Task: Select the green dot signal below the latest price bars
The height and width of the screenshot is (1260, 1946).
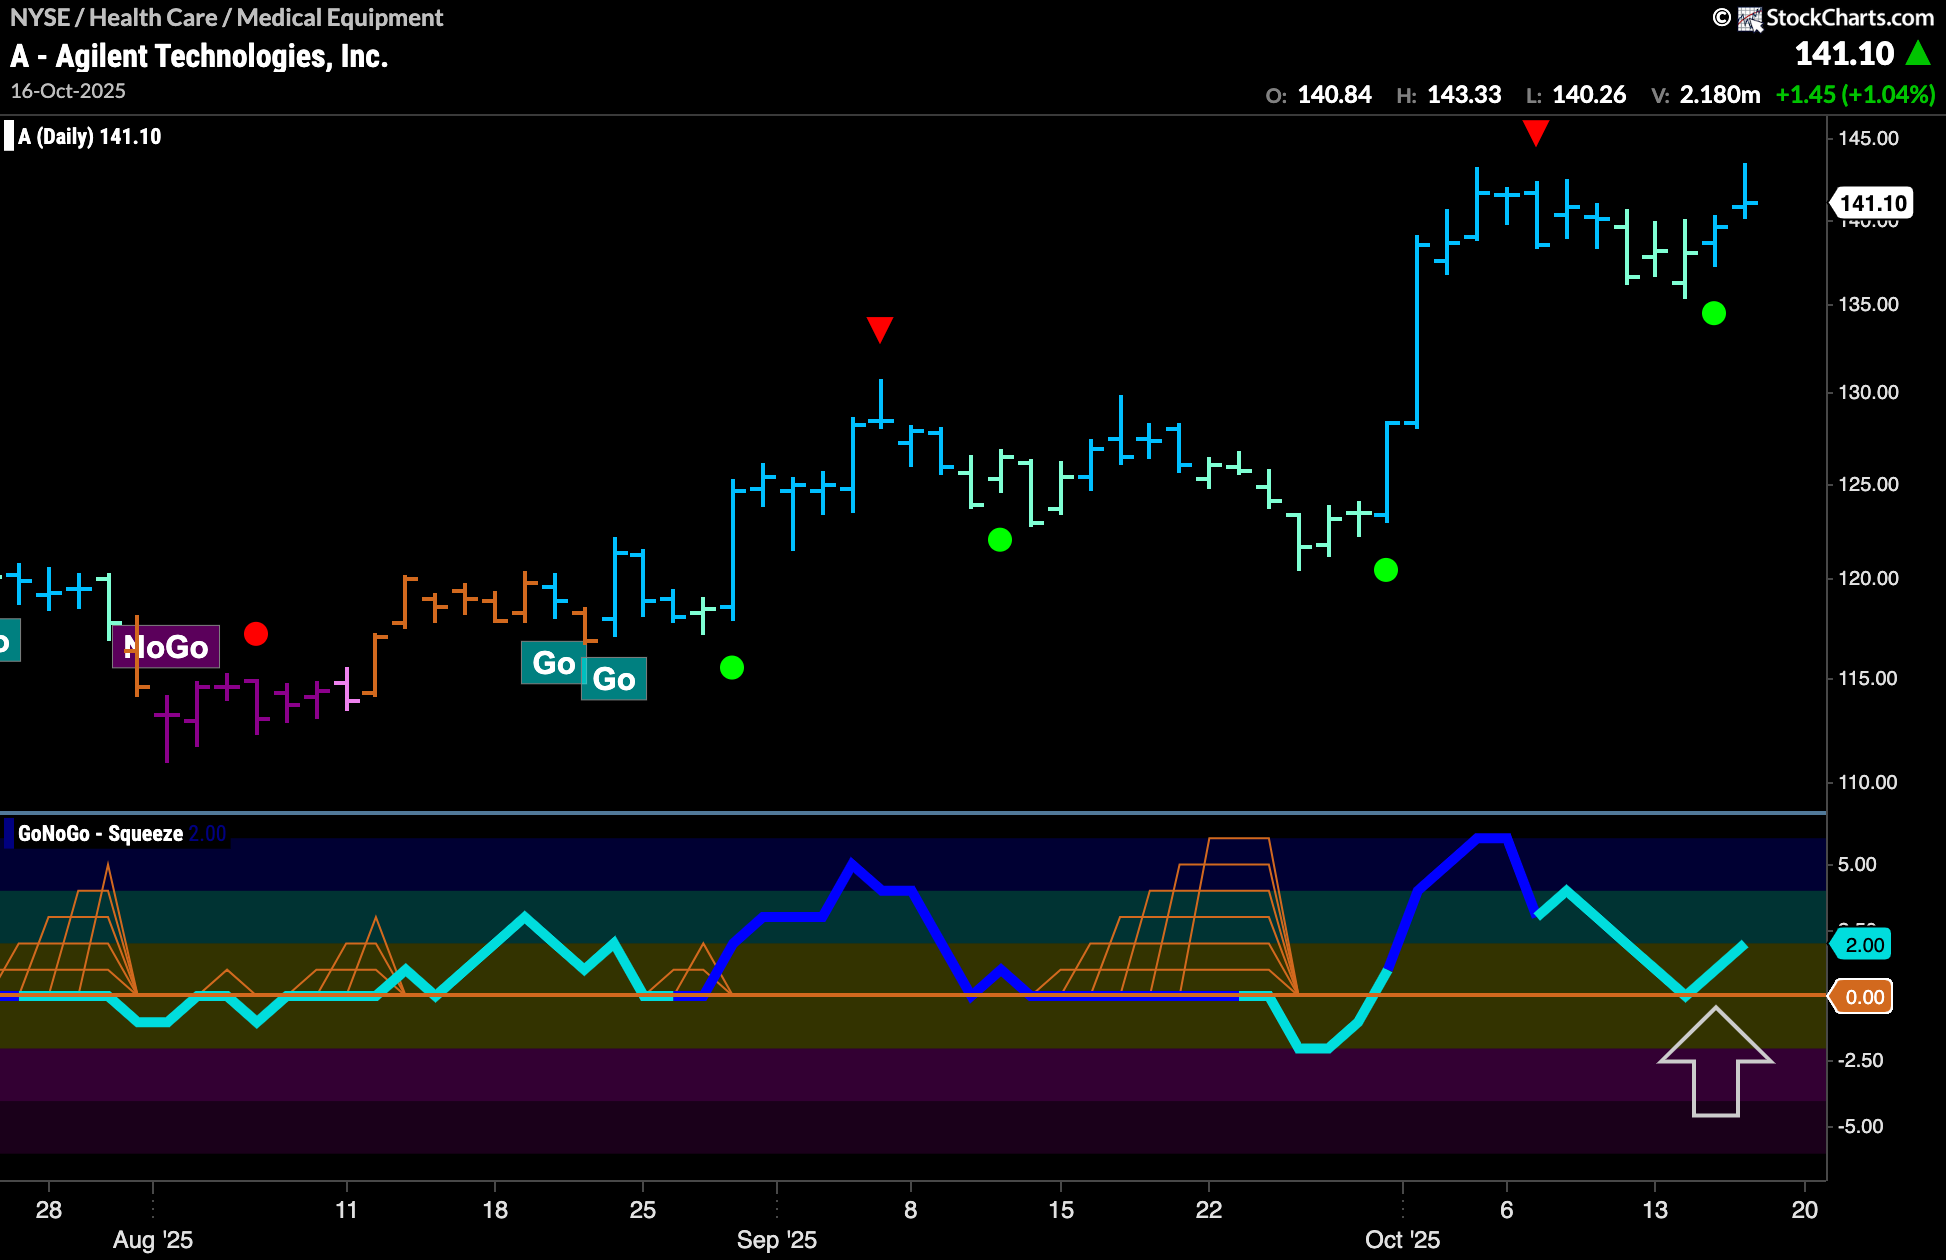Action: pos(1714,315)
